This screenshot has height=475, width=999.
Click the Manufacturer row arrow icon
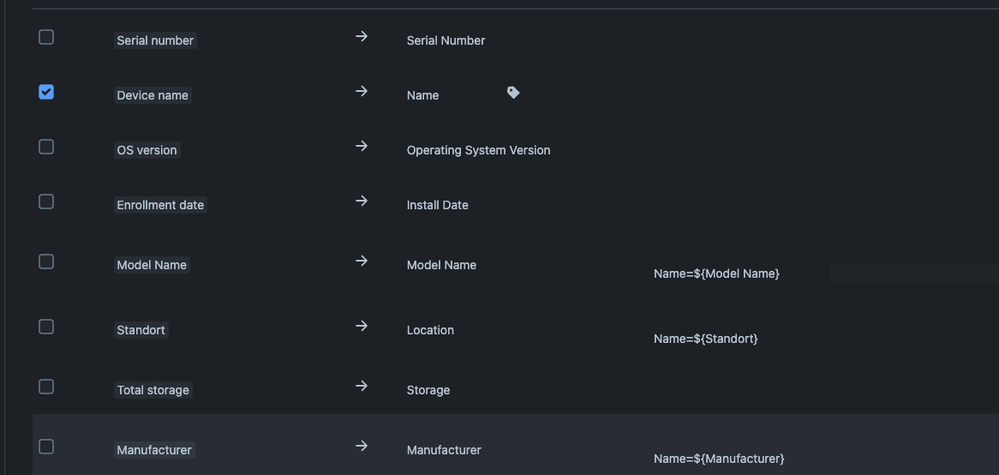[361, 446]
